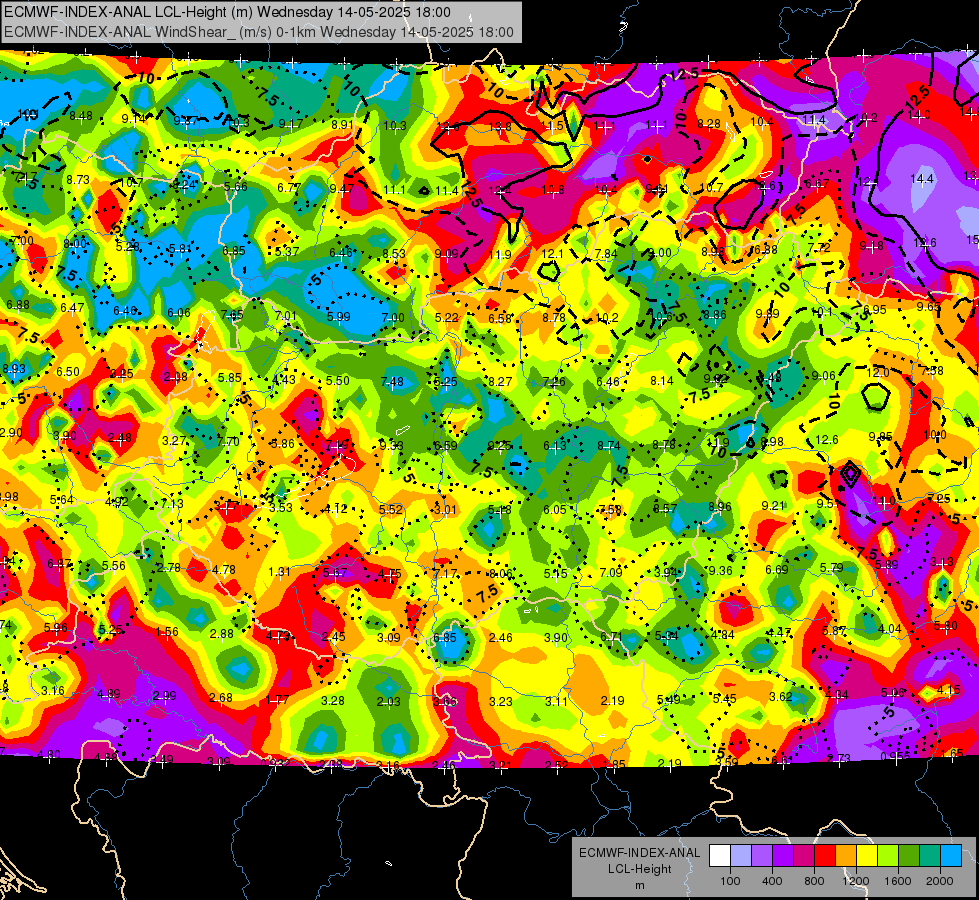Select the 1.31 value on the map
Viewport: 979px width, 900px height.
[x=279, y=571]
